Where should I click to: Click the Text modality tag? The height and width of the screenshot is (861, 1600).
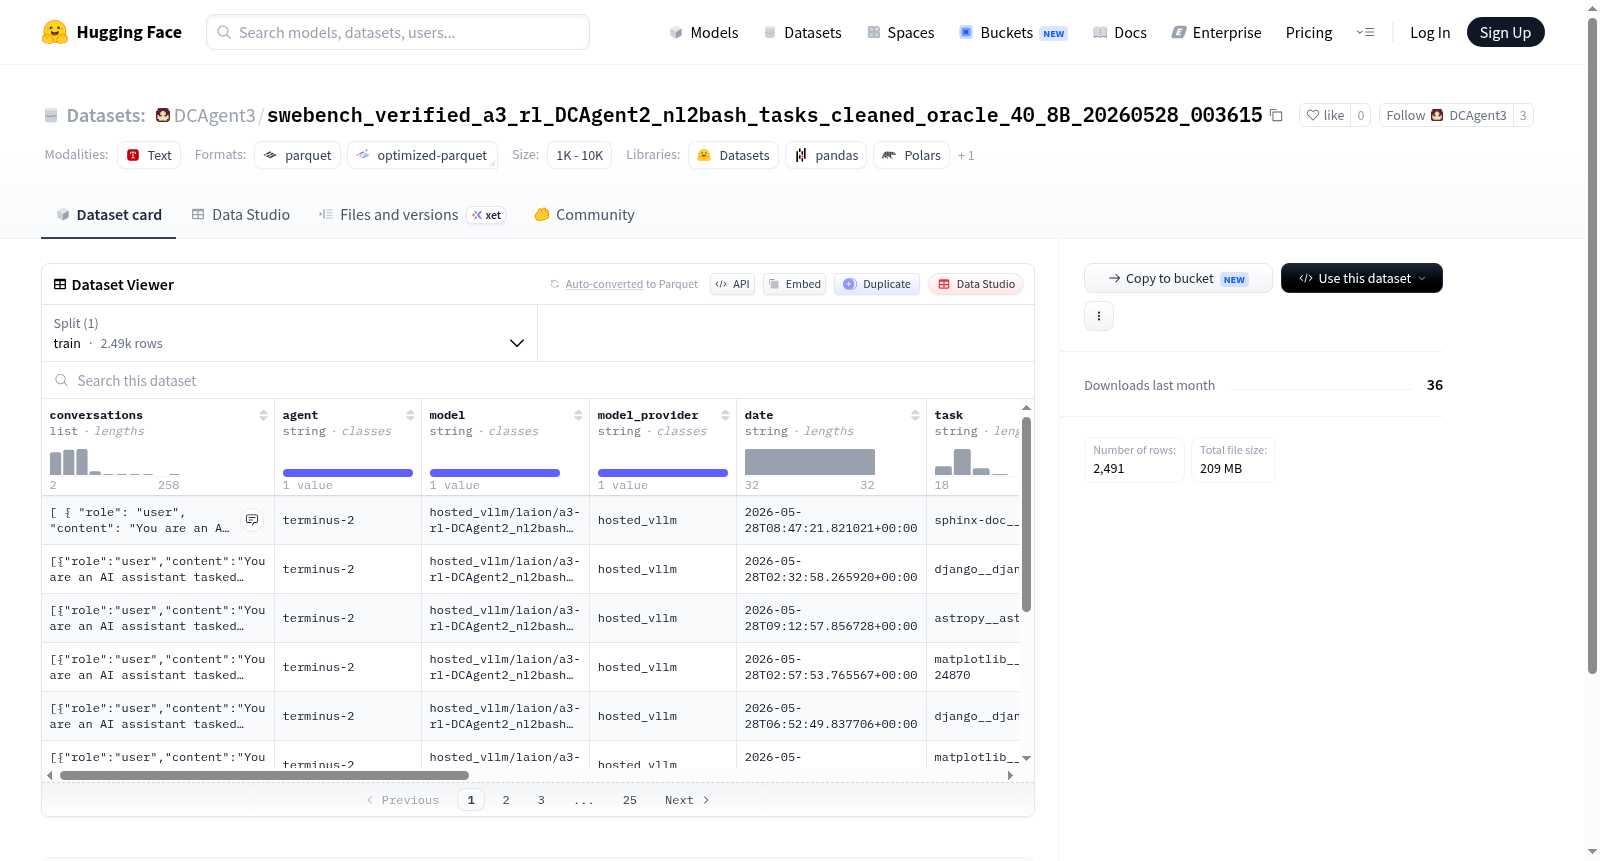tap(149, 155)
